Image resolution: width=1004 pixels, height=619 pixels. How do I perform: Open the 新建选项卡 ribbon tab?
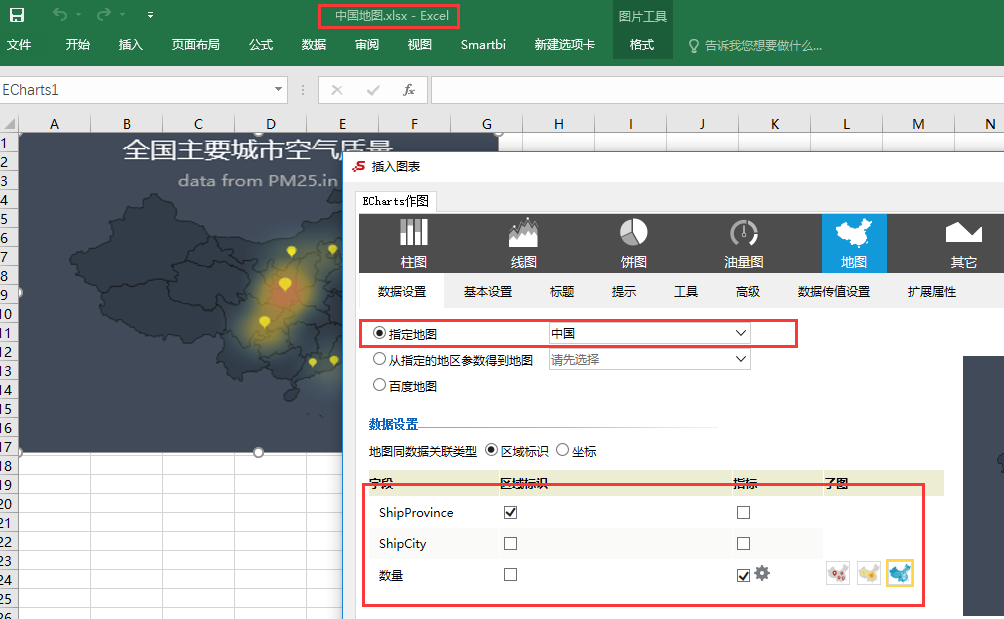click(x=565, y=45)
